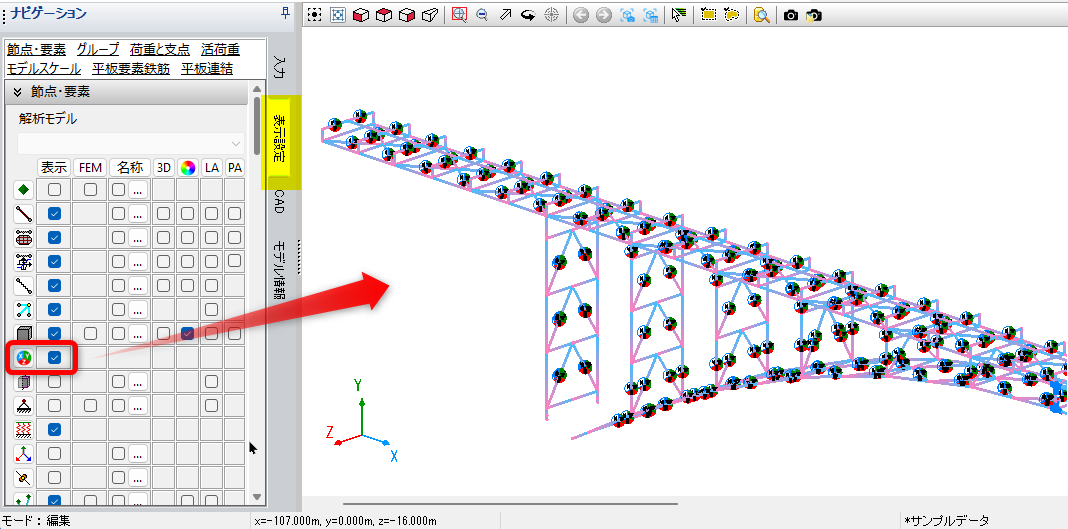Screen dimensions: 1068x529
Task: Select the first red-front cube view icon
Action: pos(361,14)
